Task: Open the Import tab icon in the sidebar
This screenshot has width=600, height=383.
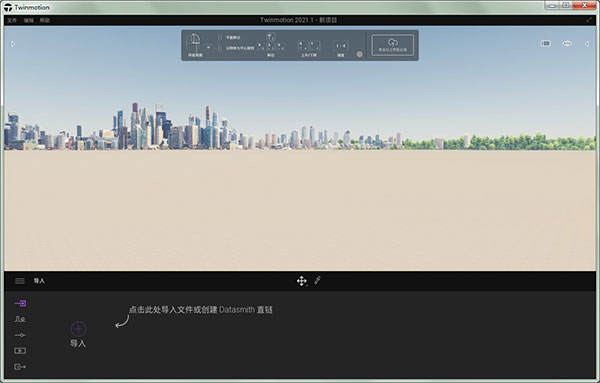Action: tap(20, 303)
